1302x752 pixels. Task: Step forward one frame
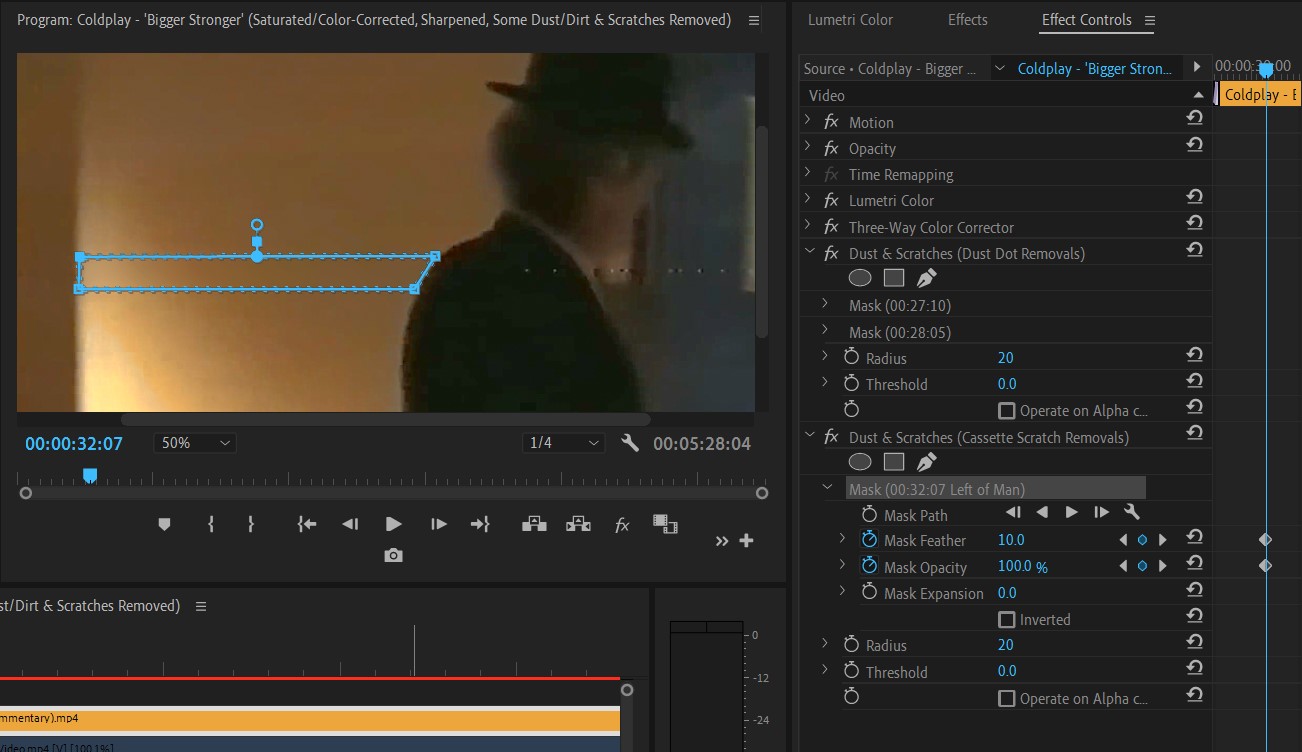[438, 523]
